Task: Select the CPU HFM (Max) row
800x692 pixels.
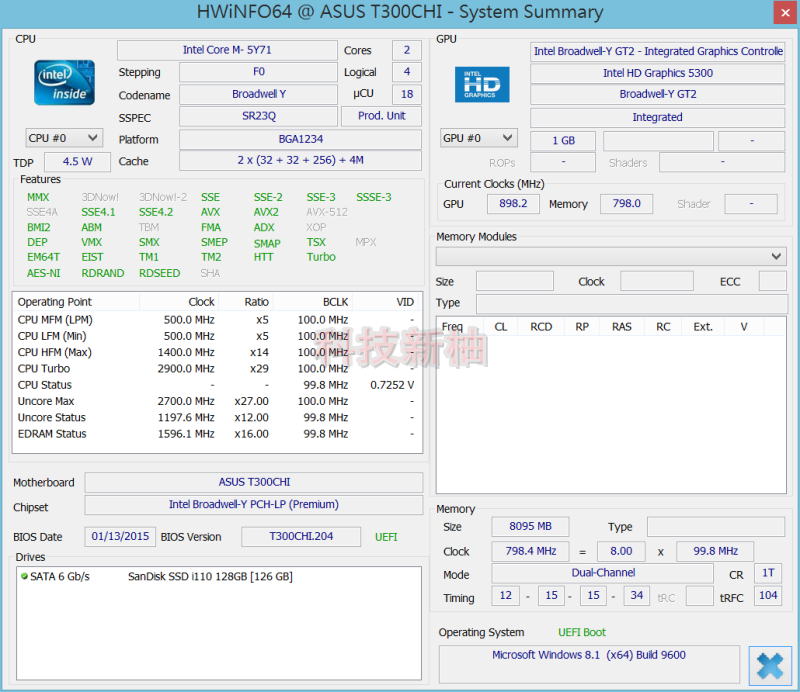Action: point(216,353)
